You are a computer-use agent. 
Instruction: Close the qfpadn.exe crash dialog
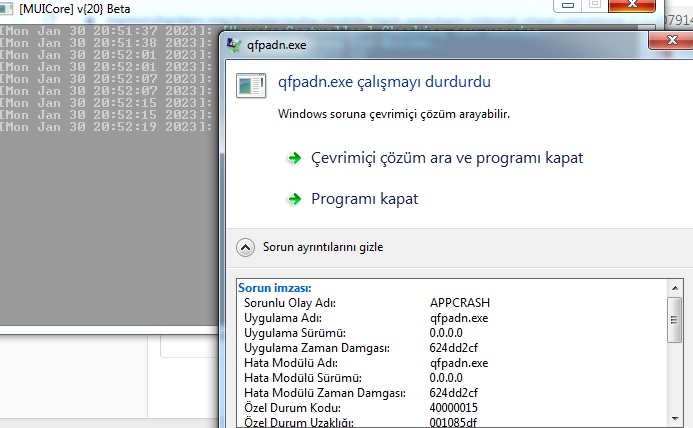(x=671, y=40)
